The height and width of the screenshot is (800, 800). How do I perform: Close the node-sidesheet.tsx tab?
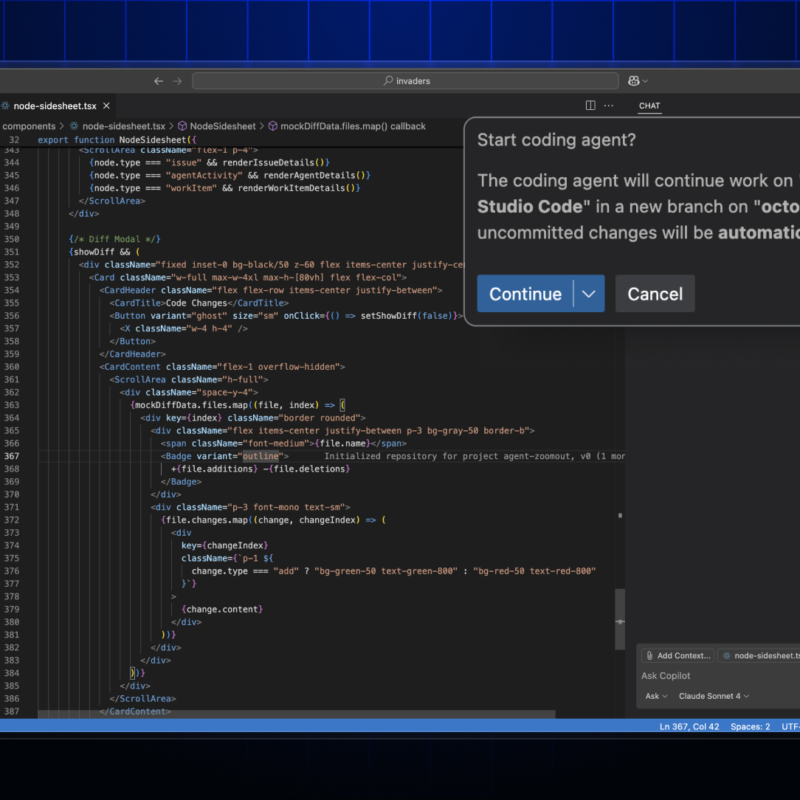(x=105, y=106)
